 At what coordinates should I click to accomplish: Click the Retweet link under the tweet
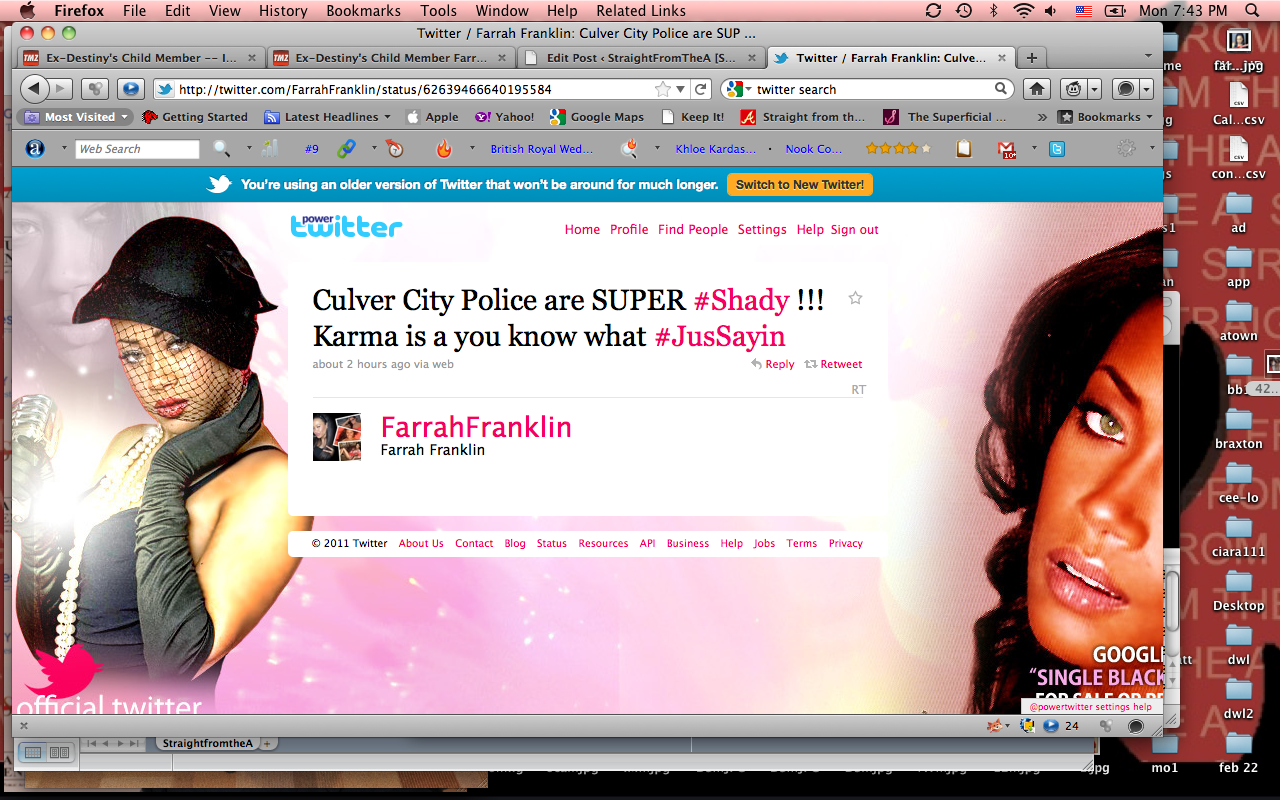point(834,364)
